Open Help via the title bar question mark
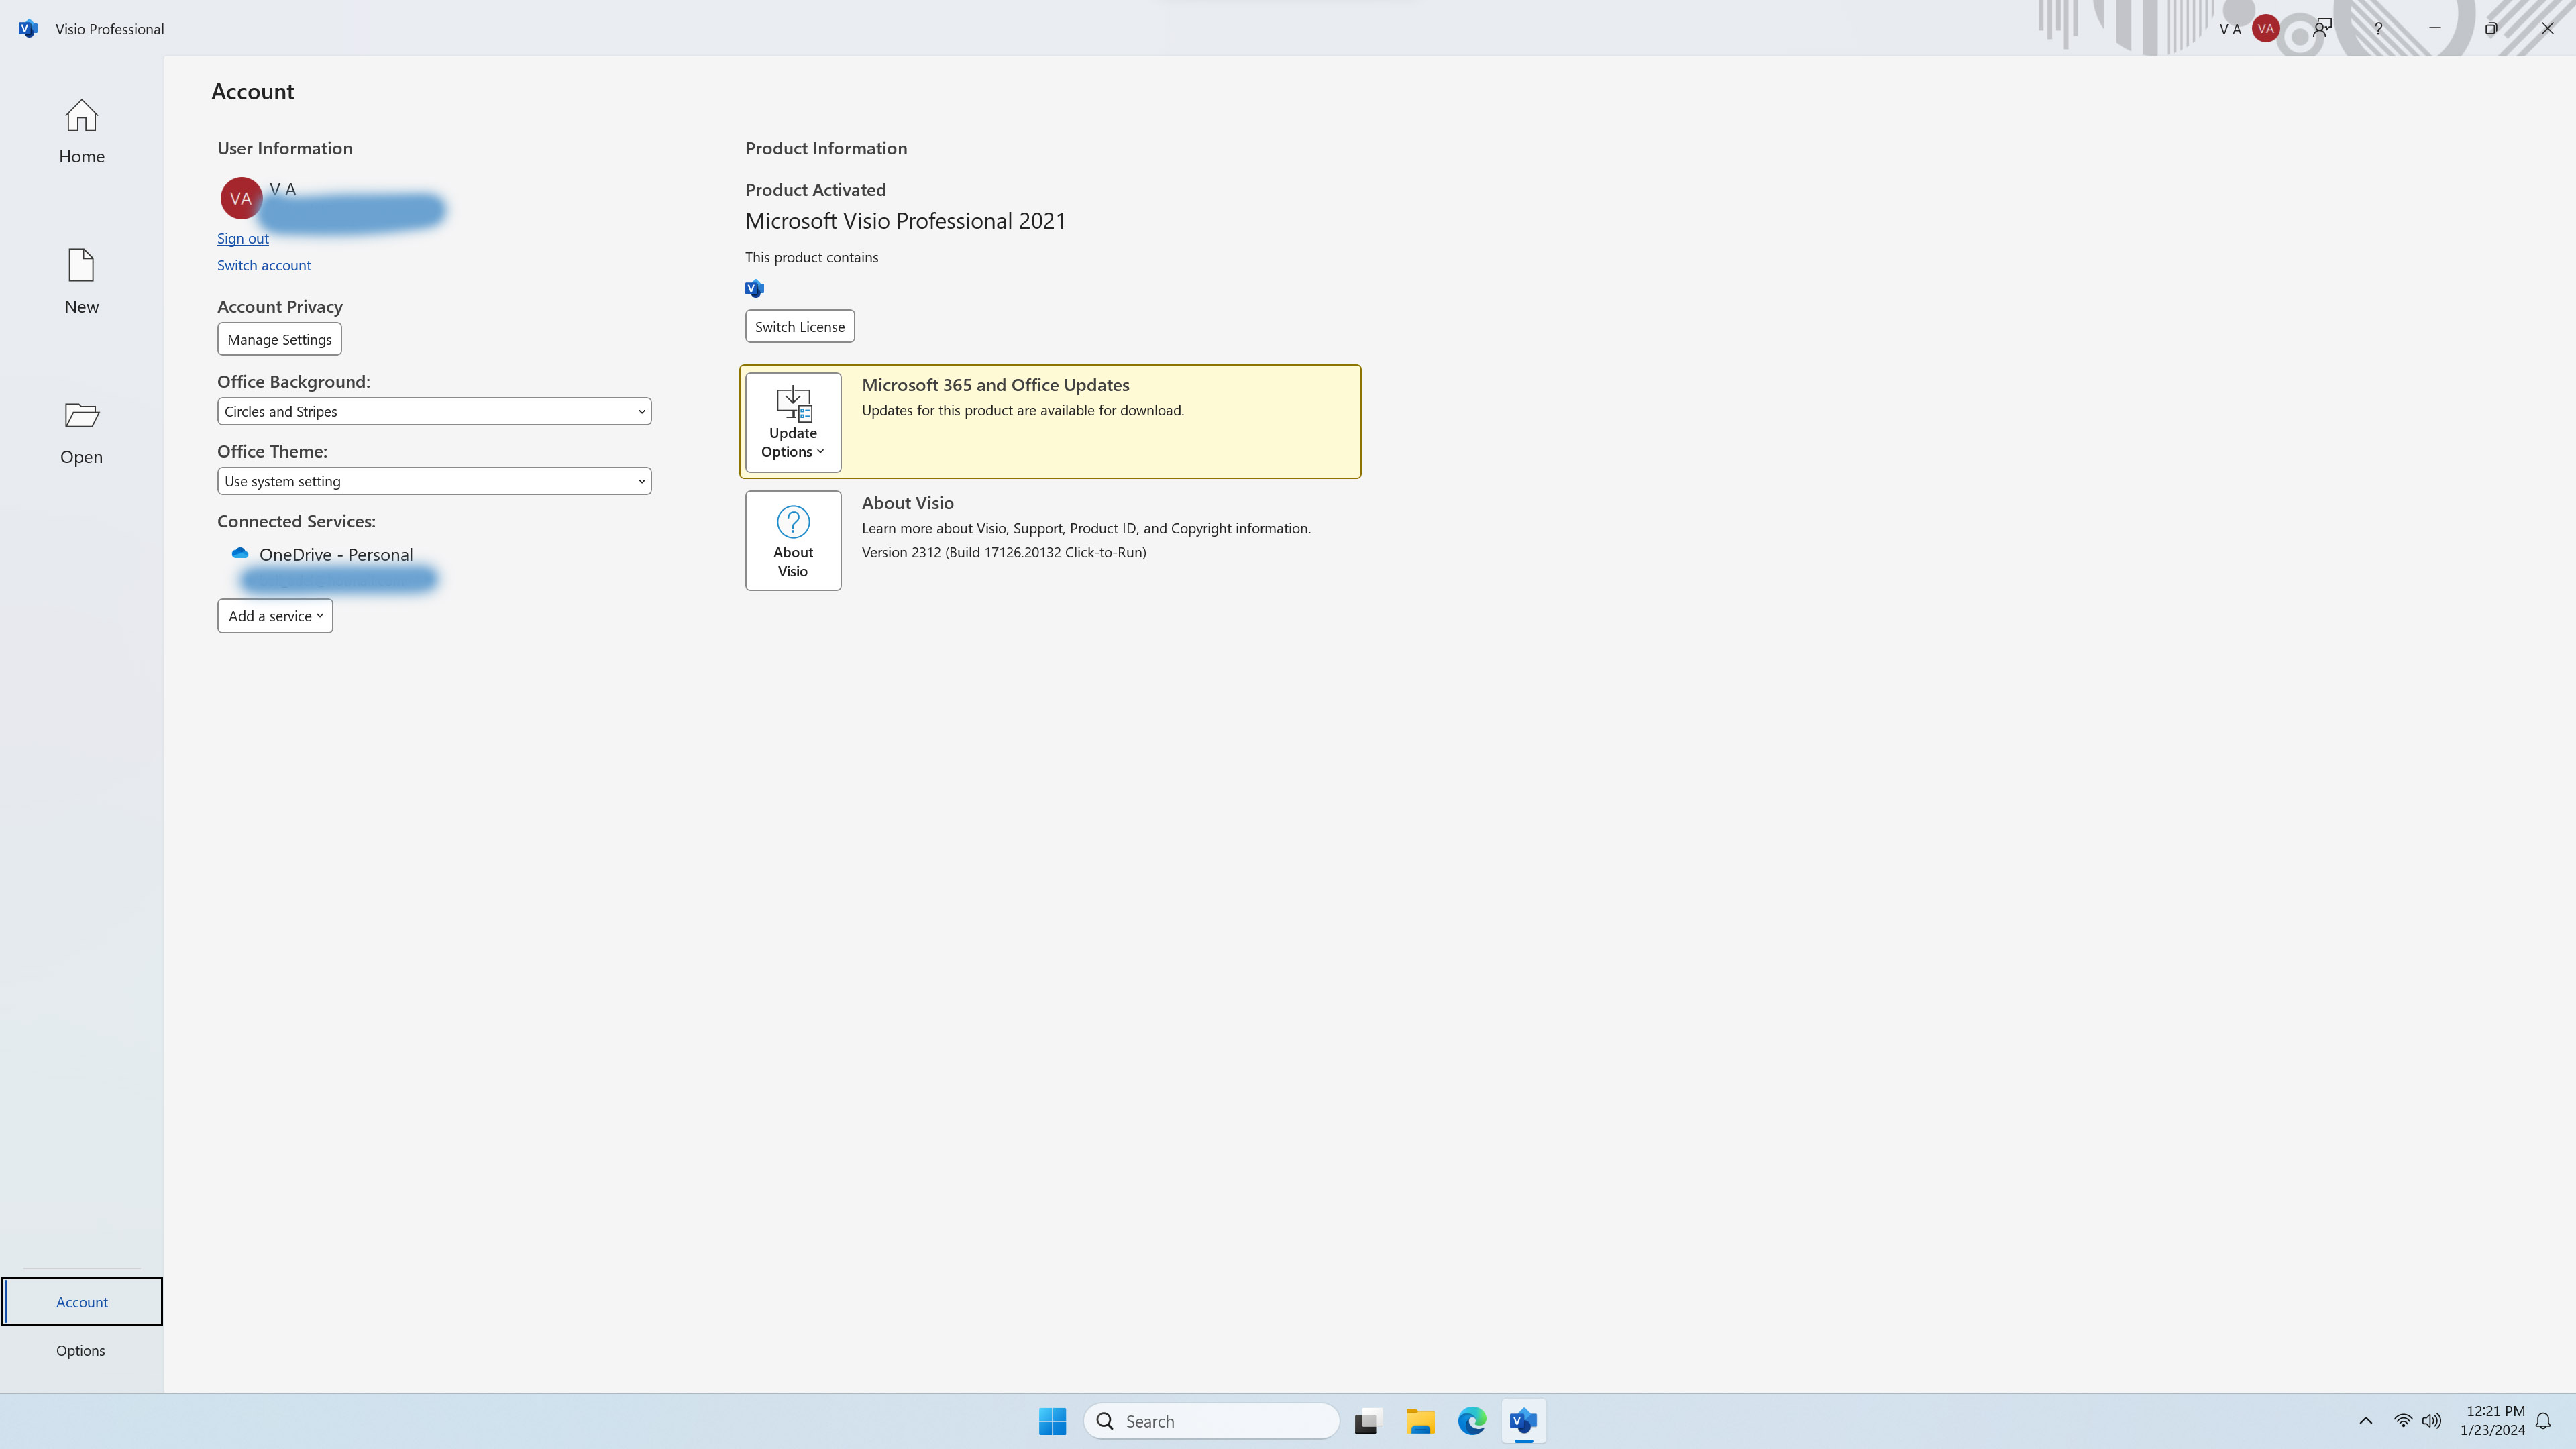 point(2378,28)
